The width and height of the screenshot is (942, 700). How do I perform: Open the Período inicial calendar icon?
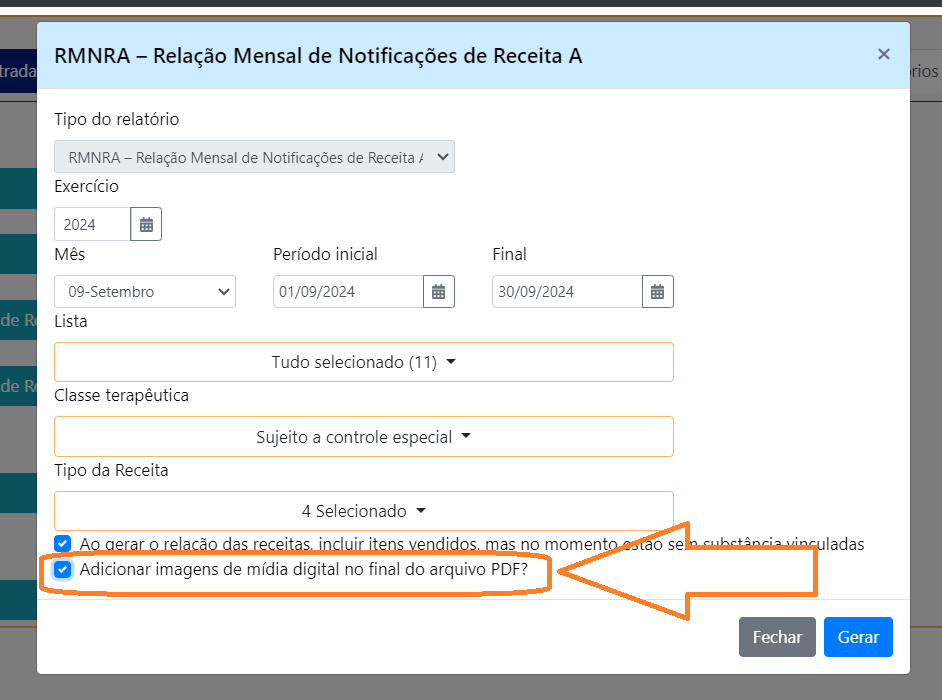click(x=438, y=292)
